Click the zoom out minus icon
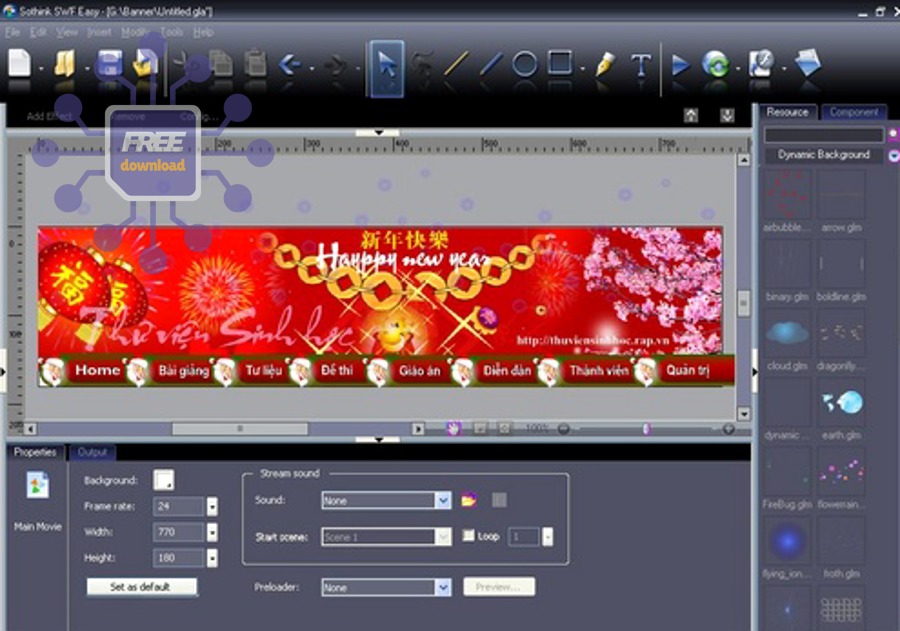Image resolution: width=900 pixels, height=631 pixels. click(x=564, y=429)
